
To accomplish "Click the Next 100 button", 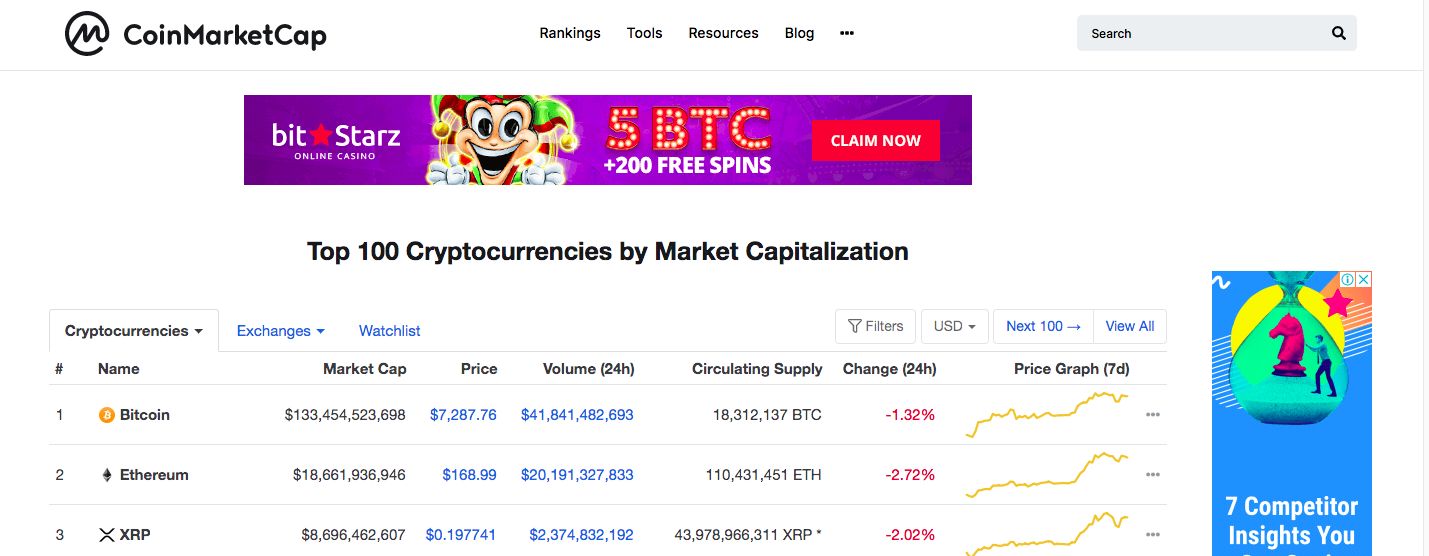I will (x=1043, y=326).
